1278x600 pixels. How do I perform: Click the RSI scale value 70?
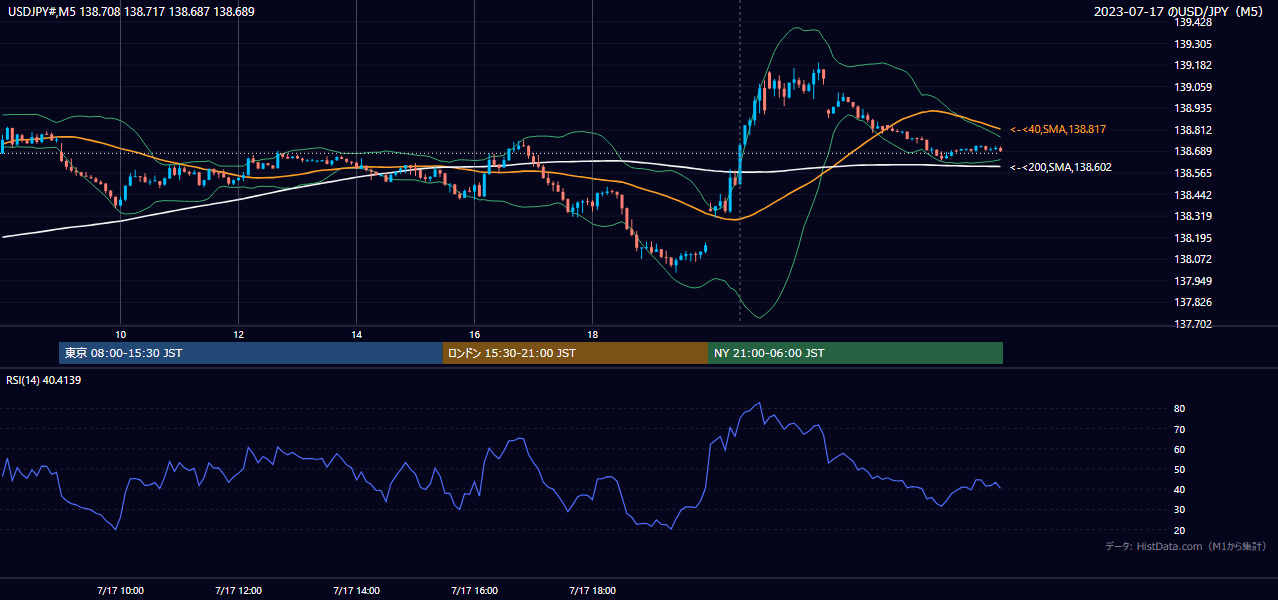click(x=1179, y=429)
